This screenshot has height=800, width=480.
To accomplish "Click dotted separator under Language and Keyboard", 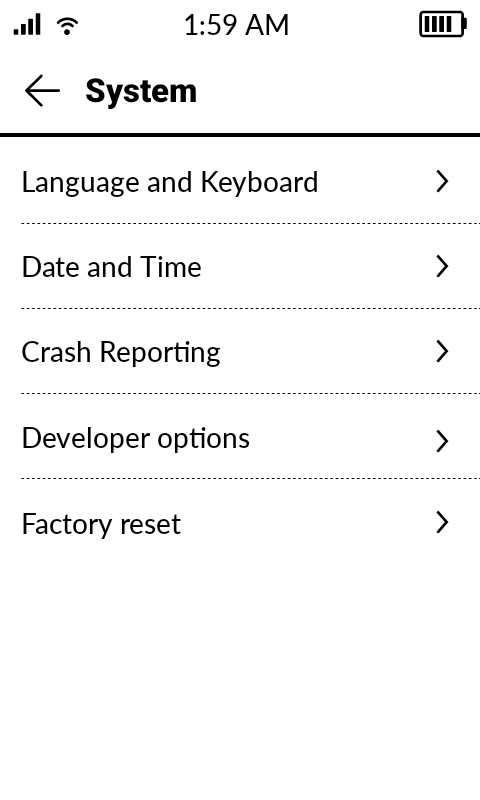I will (x=250, y=223).
